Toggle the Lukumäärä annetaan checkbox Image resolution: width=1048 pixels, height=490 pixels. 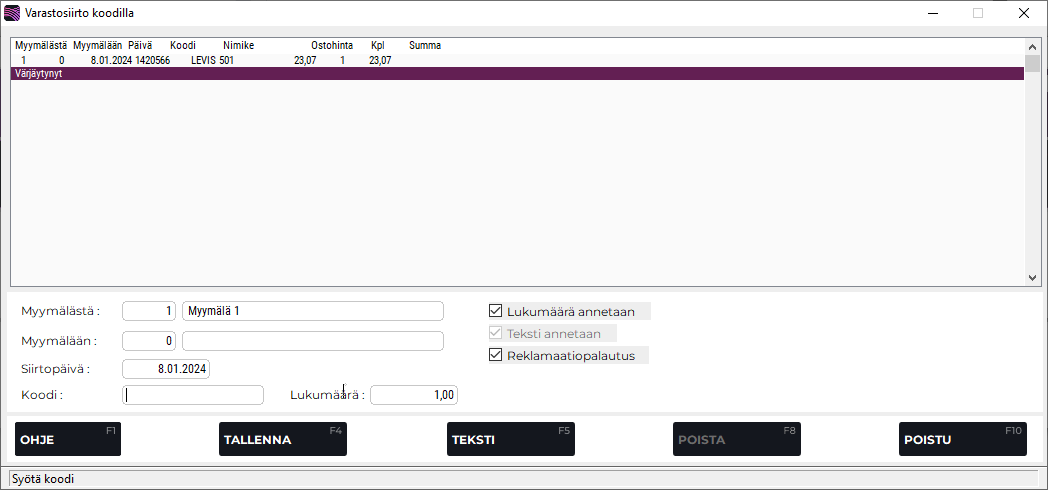(496, 311)
